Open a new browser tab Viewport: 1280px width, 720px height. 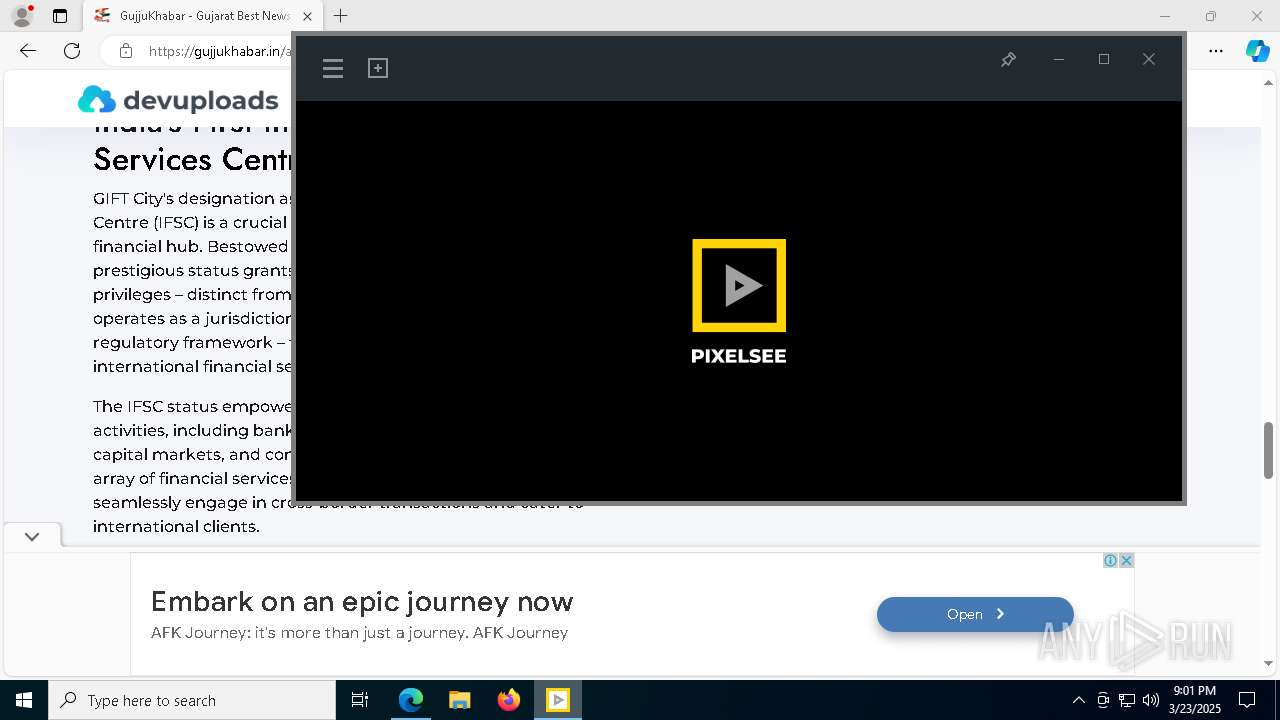[x=341, y=16]
